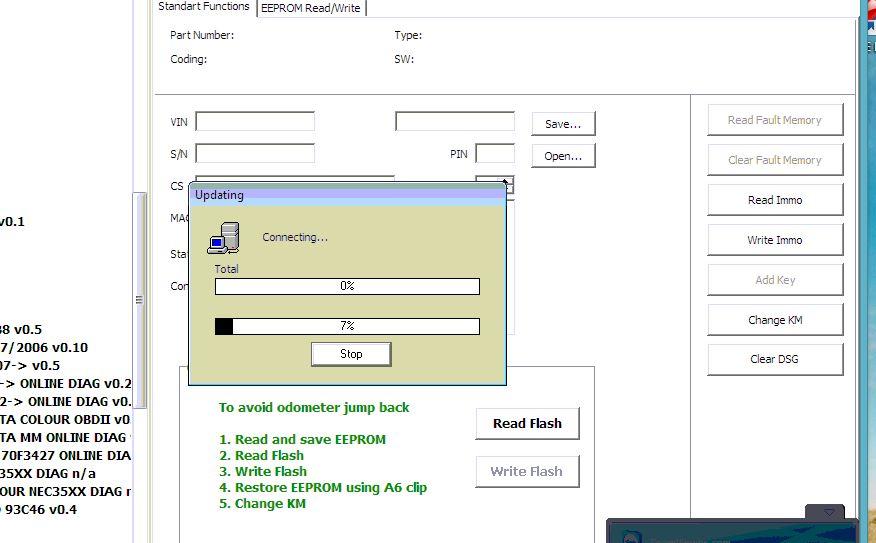Switch to the EEPROM Read/Write tab

(312, 8)
